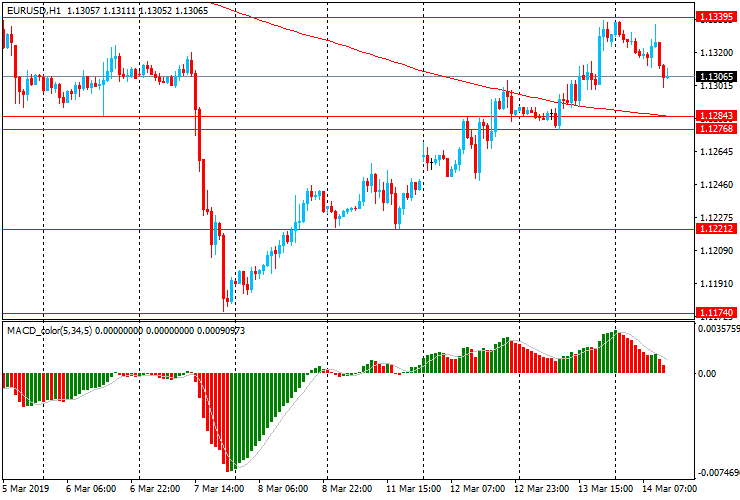Click the MACD 0.00 zero level value

pyautogui.click(x=707, y=373)
